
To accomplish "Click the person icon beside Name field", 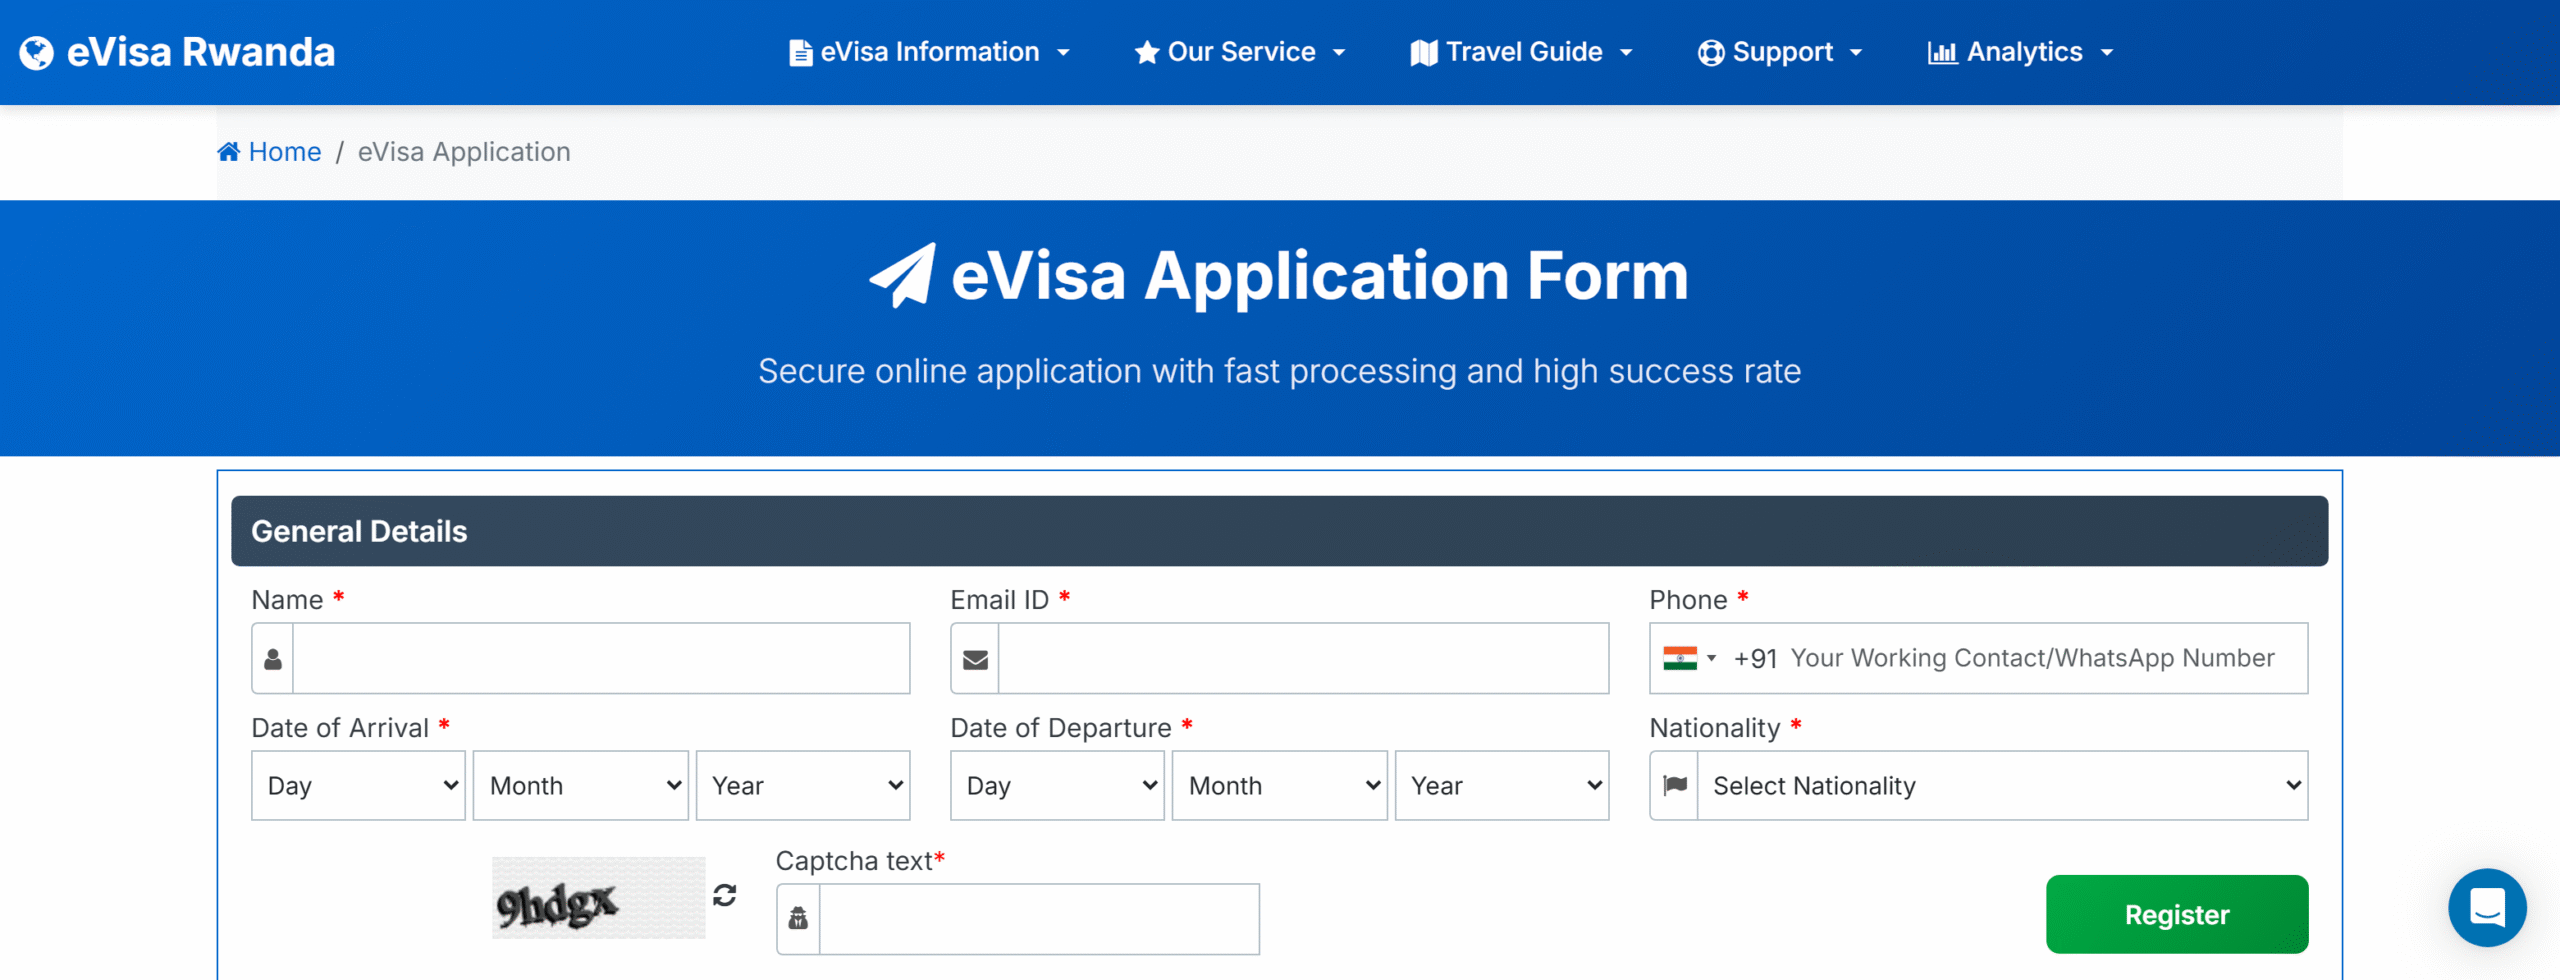I will pyautogui.click(x=273, y=659).
